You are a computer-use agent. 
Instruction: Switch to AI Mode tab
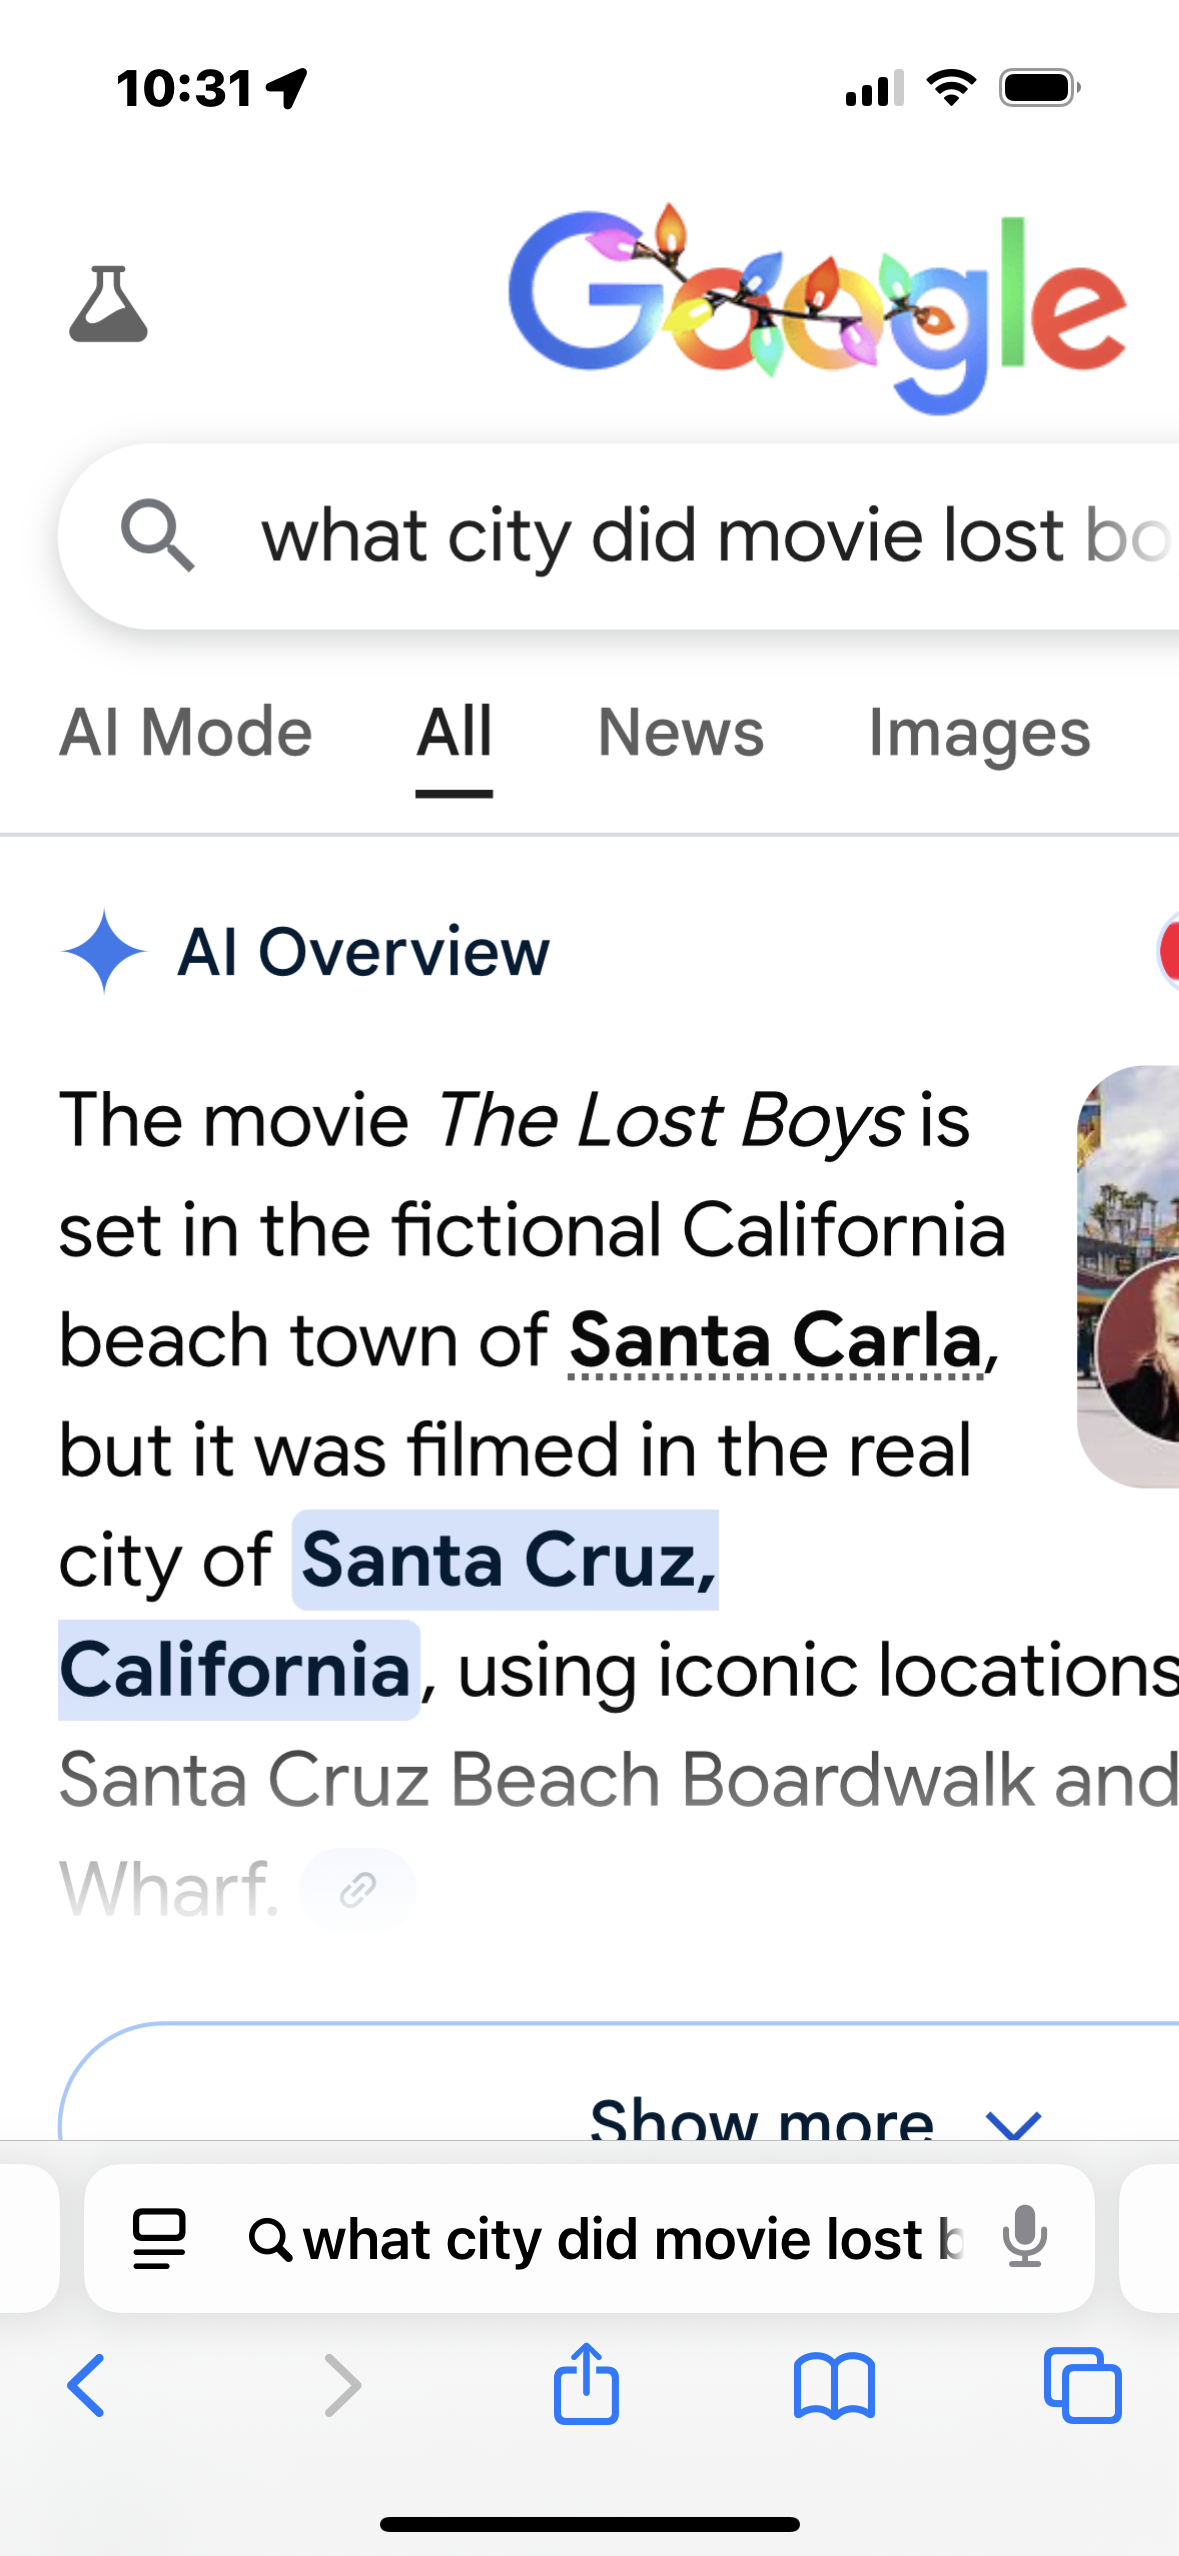point(186,733)
